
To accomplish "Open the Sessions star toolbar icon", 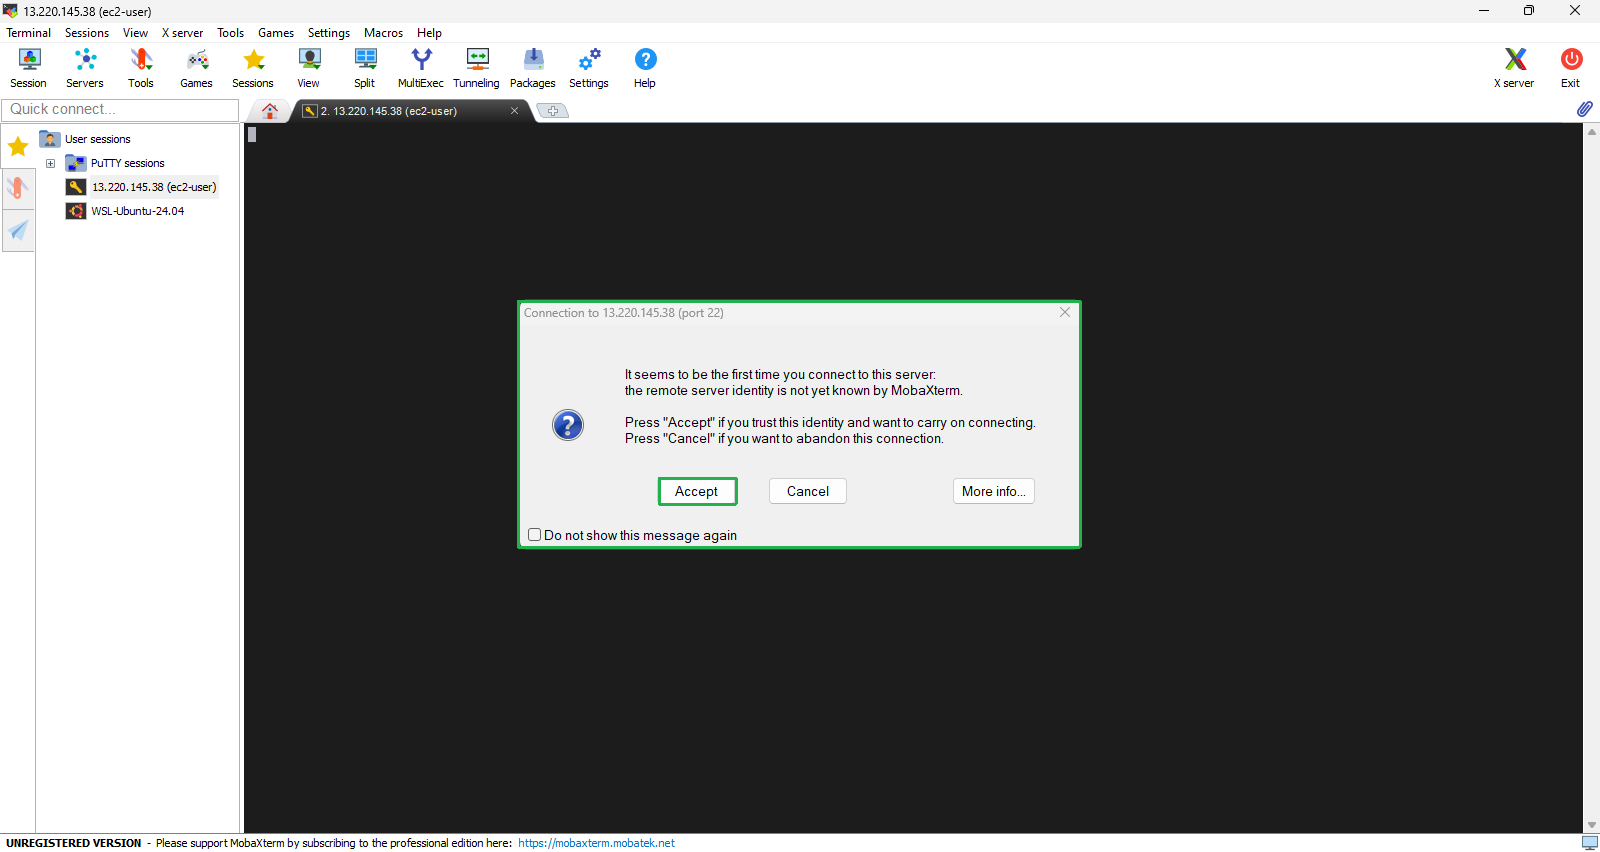I will (253, 68).
